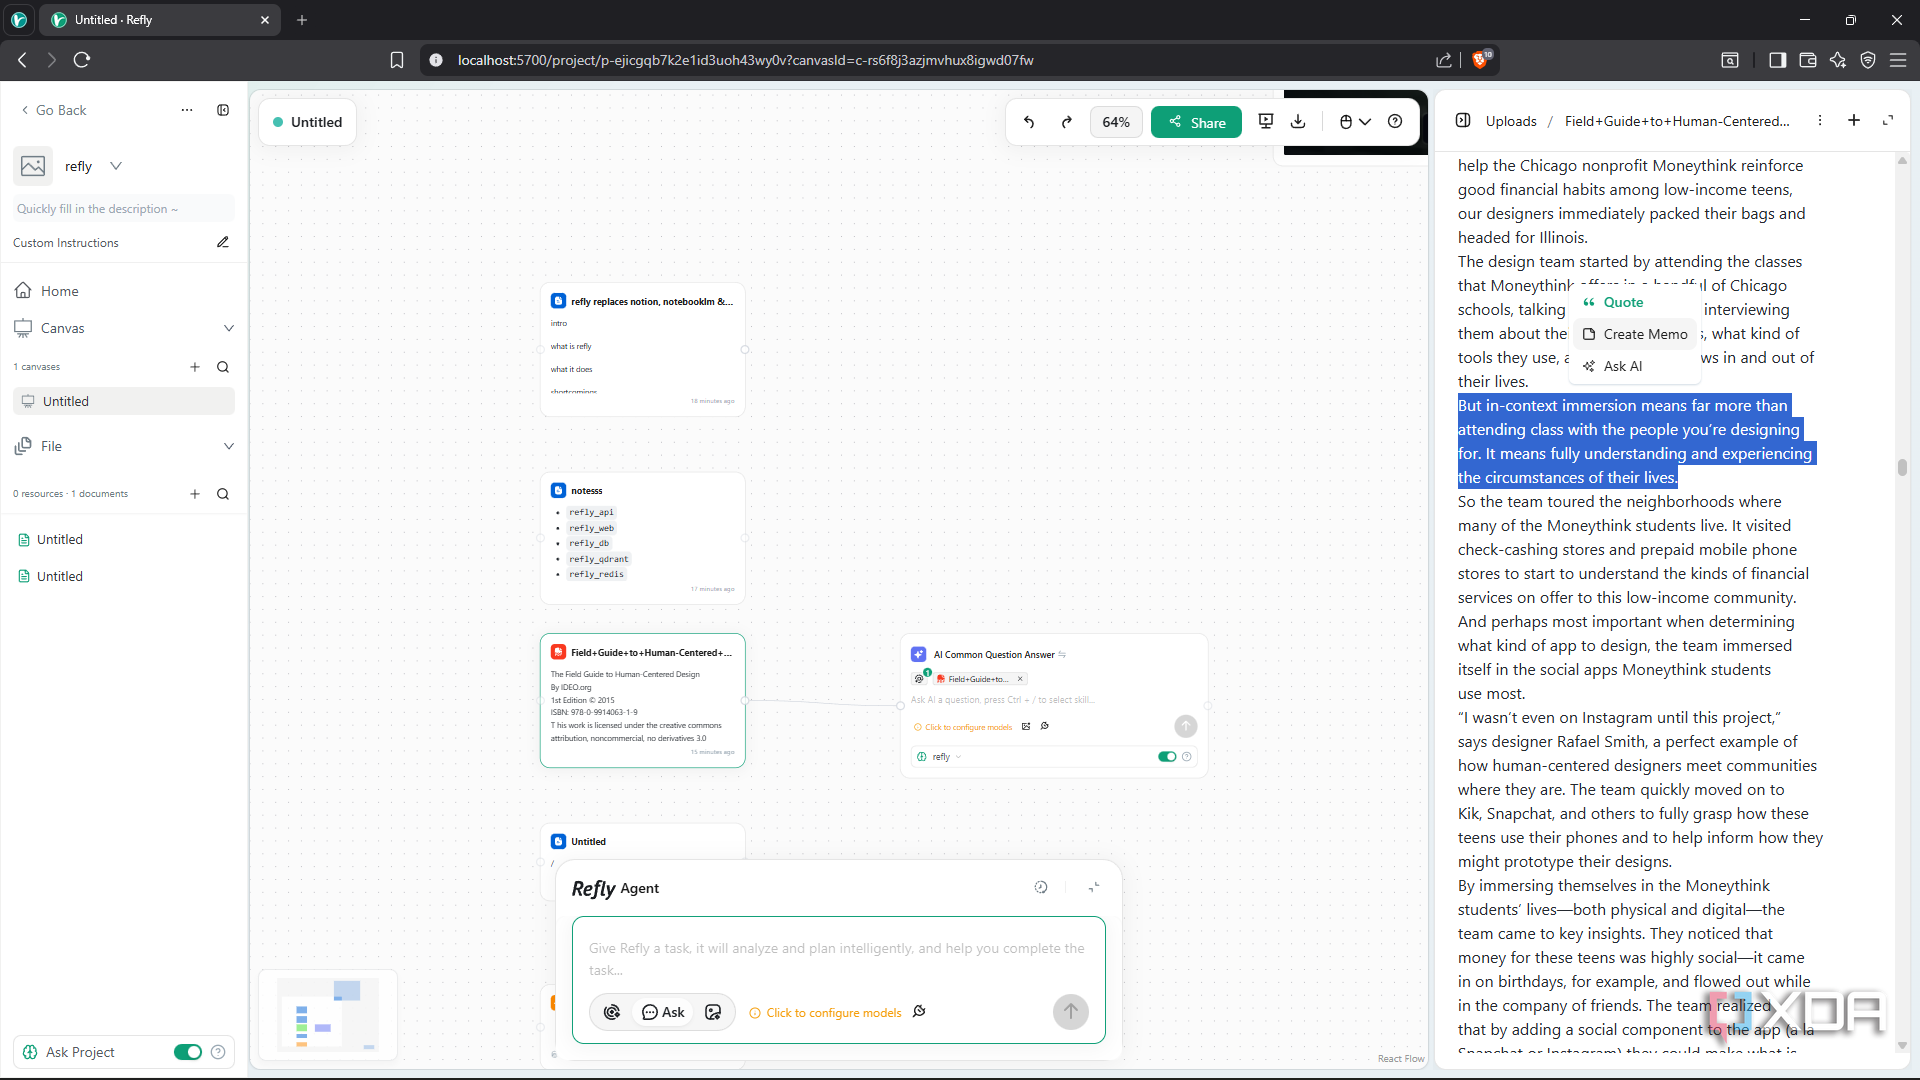This screenshot has width=1920, height=1080.
Task: Click the Share button
Action: (x=1196, y=122)
